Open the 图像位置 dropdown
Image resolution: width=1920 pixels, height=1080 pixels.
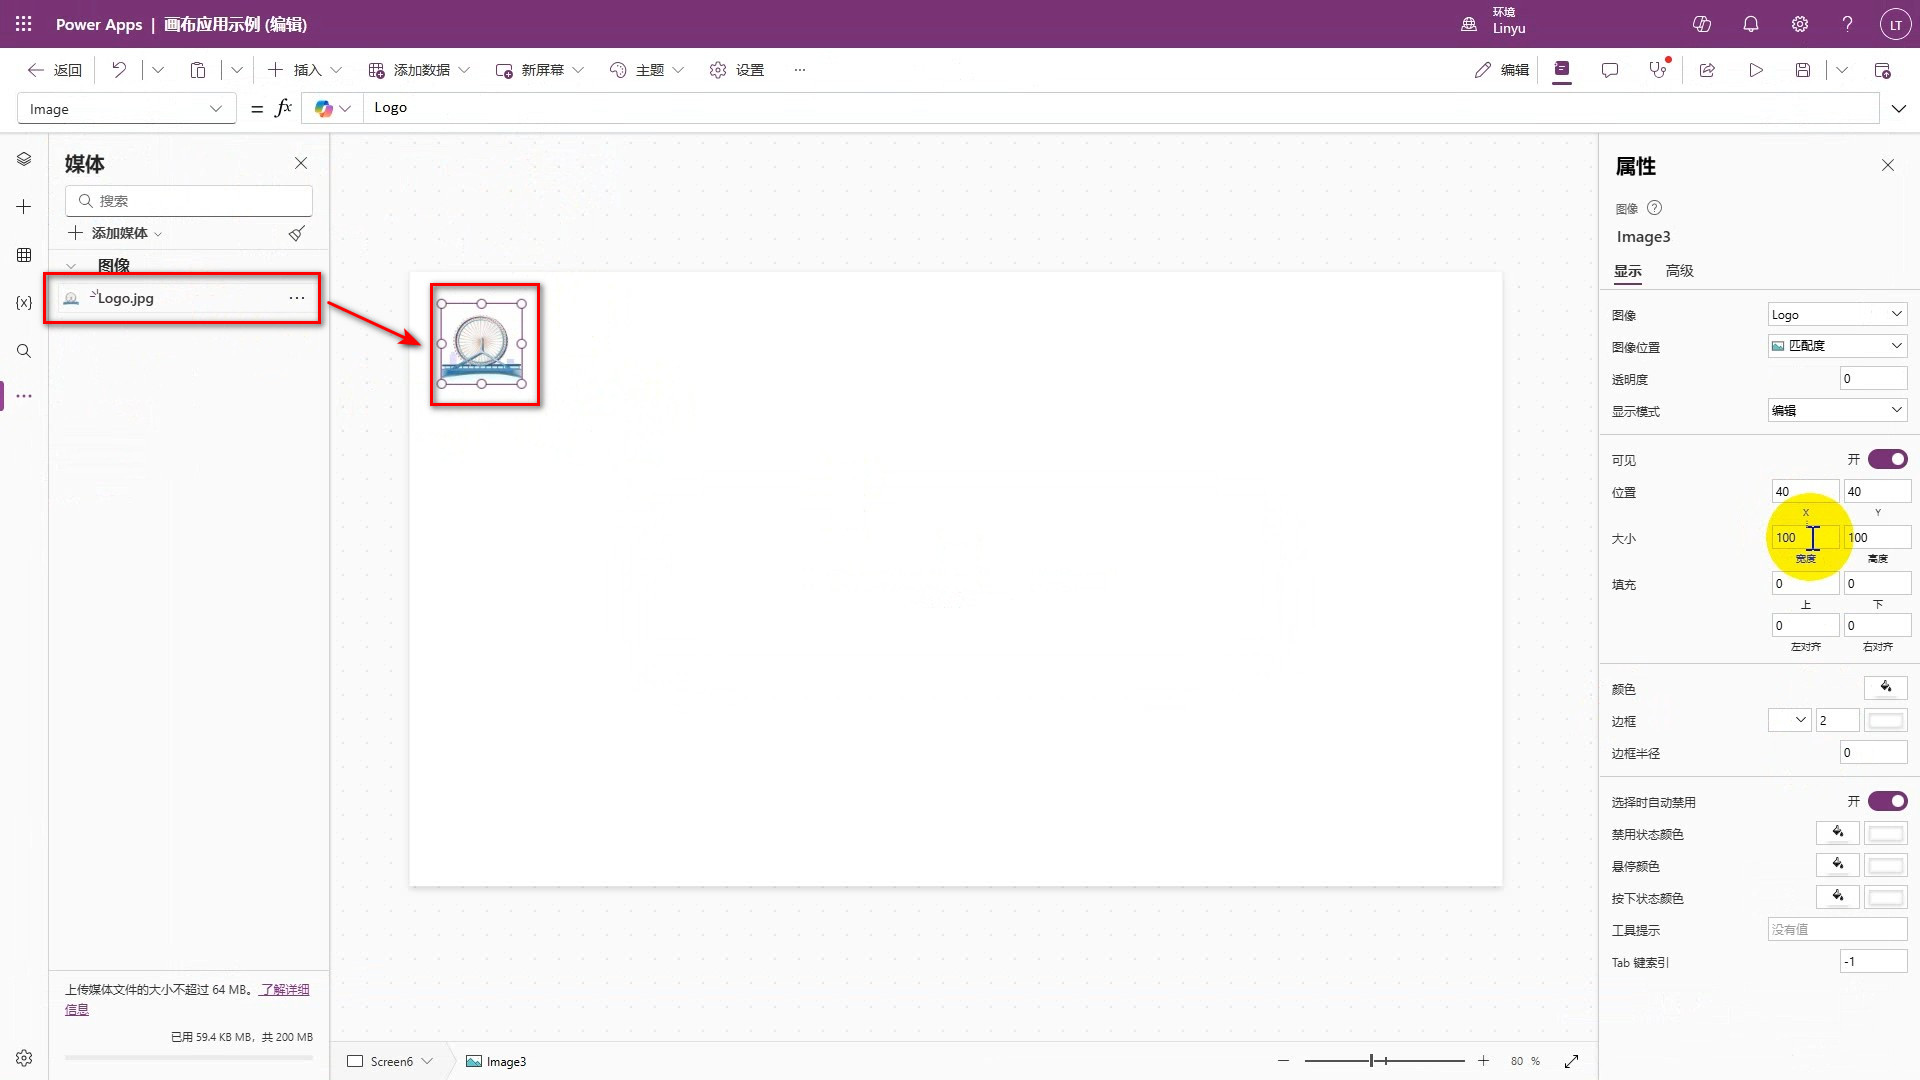click(x=1837, y=346)
